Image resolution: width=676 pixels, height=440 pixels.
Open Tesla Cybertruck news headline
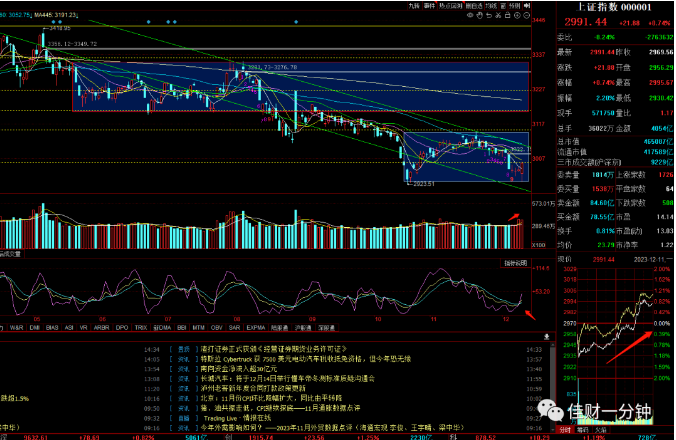point(306,359)
